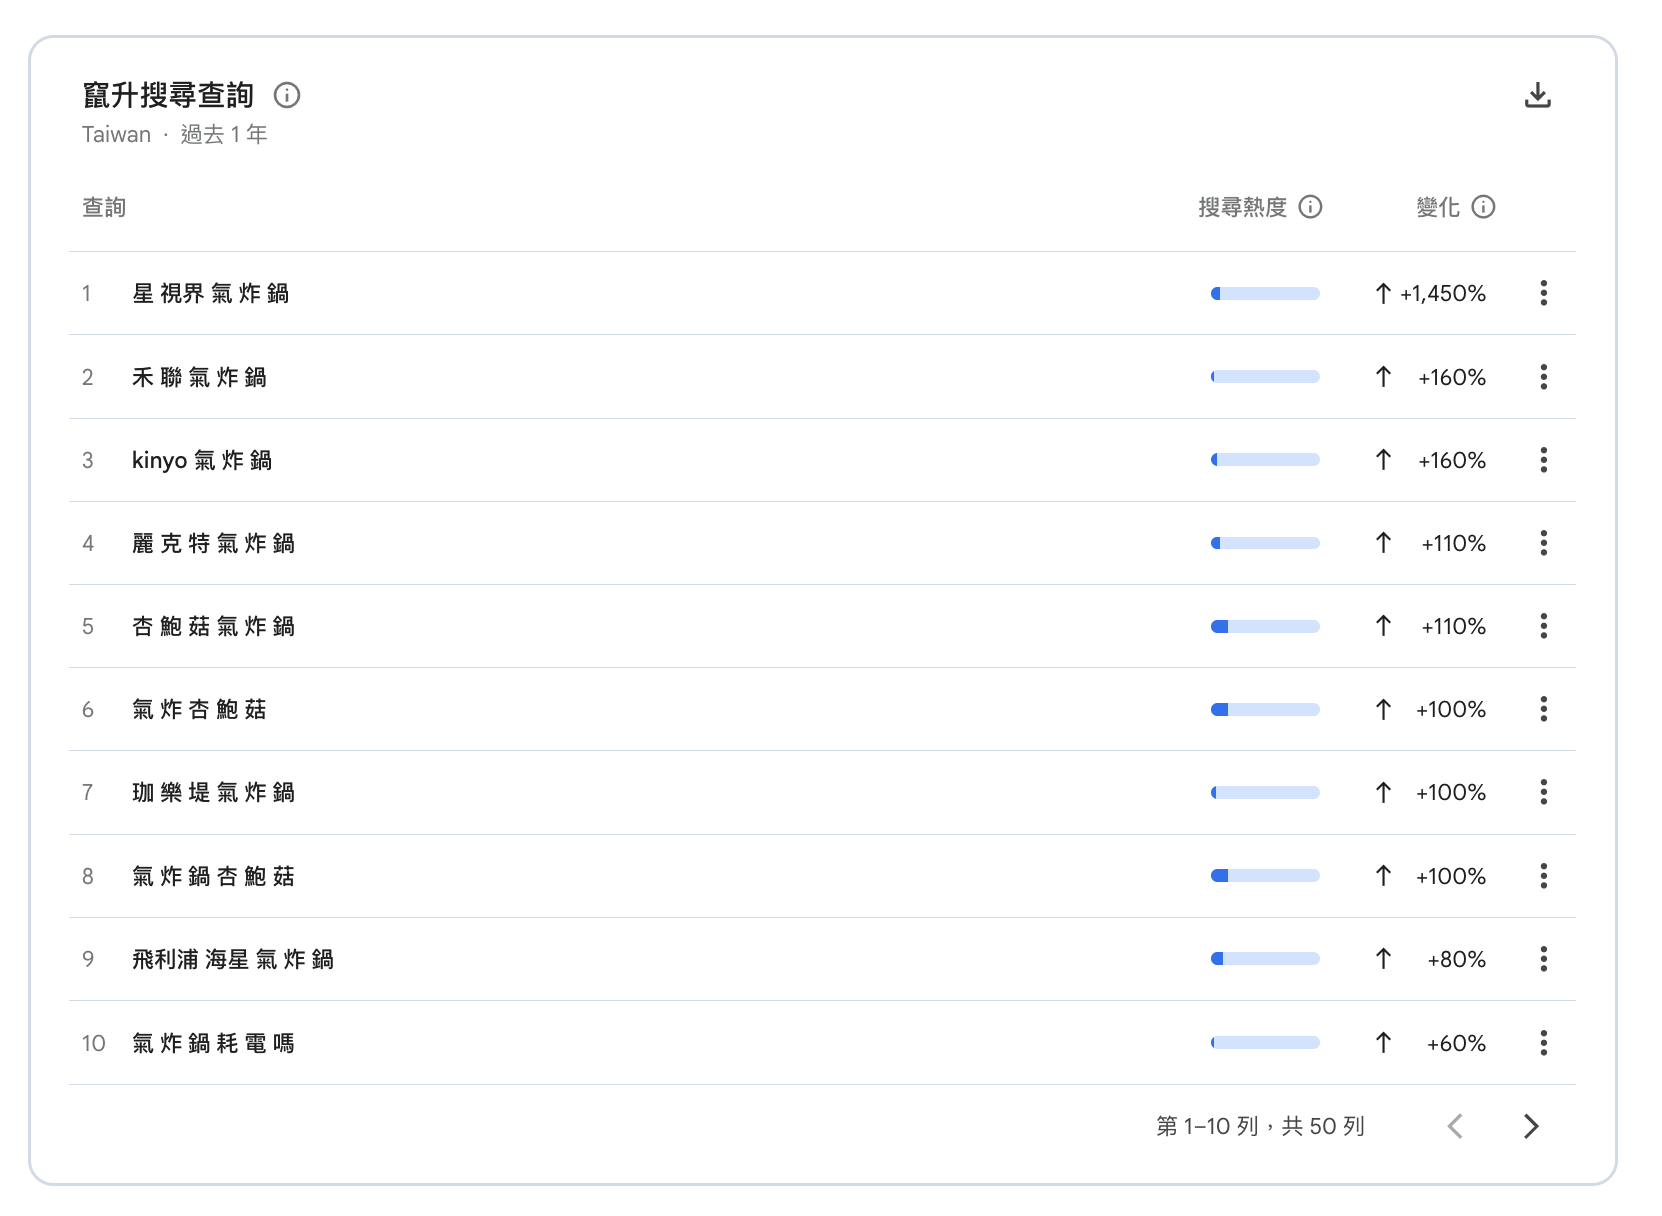
Task: Open the three-dot menu for 星視界氣炸鍋
Action: click(x=1544, y=293)
